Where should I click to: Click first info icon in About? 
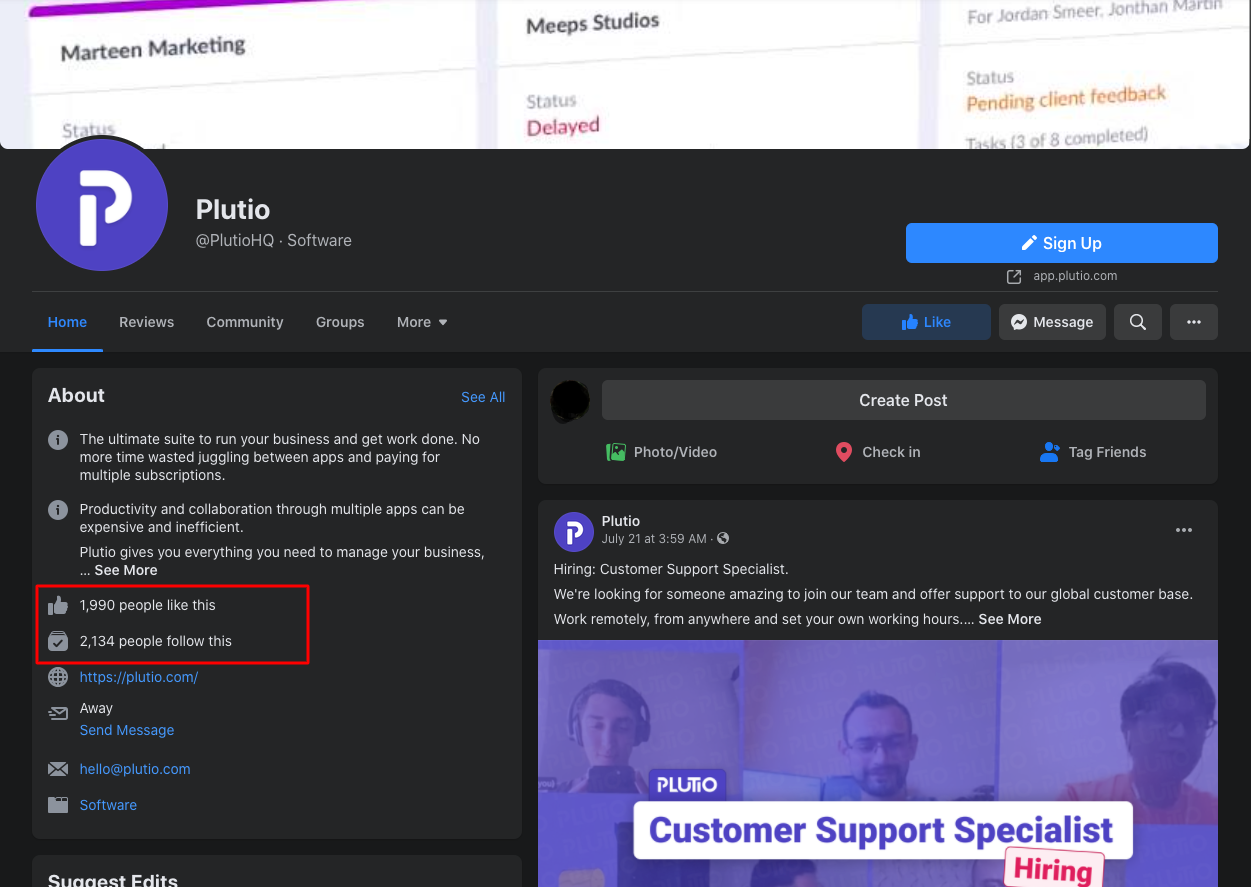(x=58, y=440)
